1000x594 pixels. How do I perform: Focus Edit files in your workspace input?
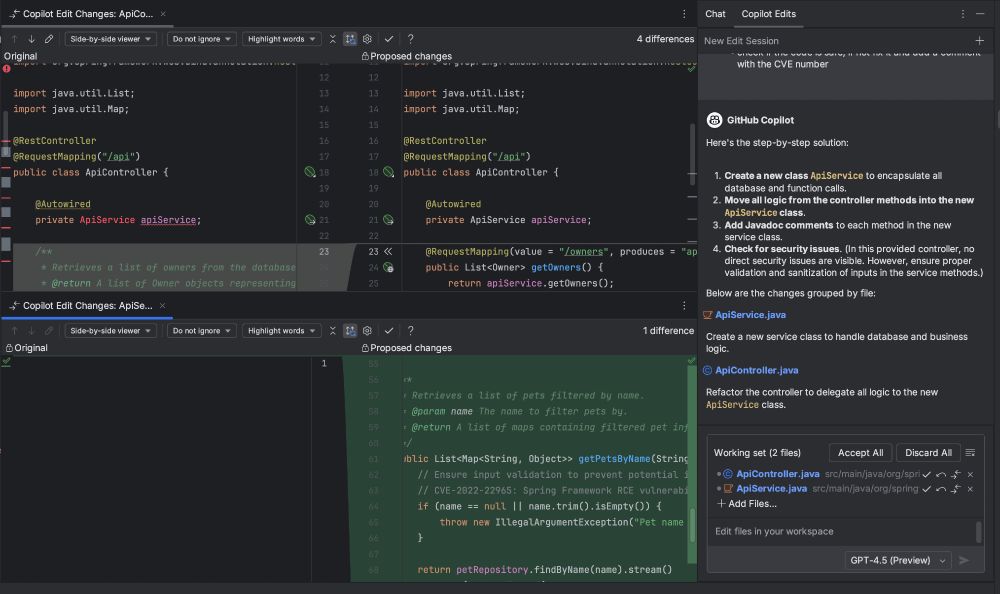pos(843,531)
